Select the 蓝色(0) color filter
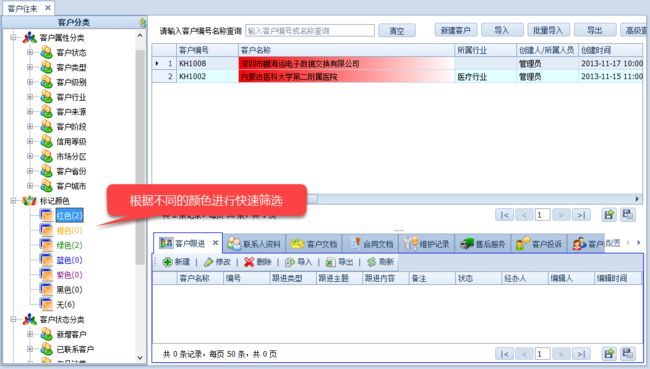Screen dimensions: 650x369 69,260
